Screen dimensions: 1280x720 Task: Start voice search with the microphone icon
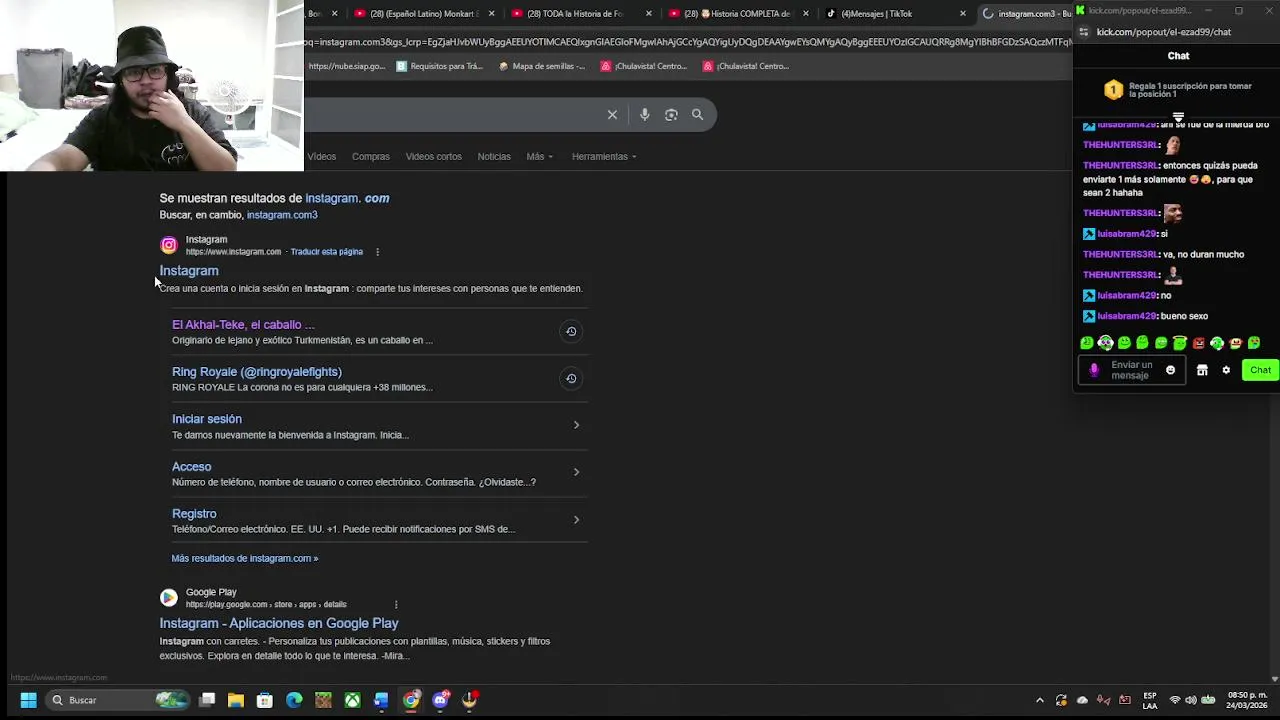click(645, 115)
